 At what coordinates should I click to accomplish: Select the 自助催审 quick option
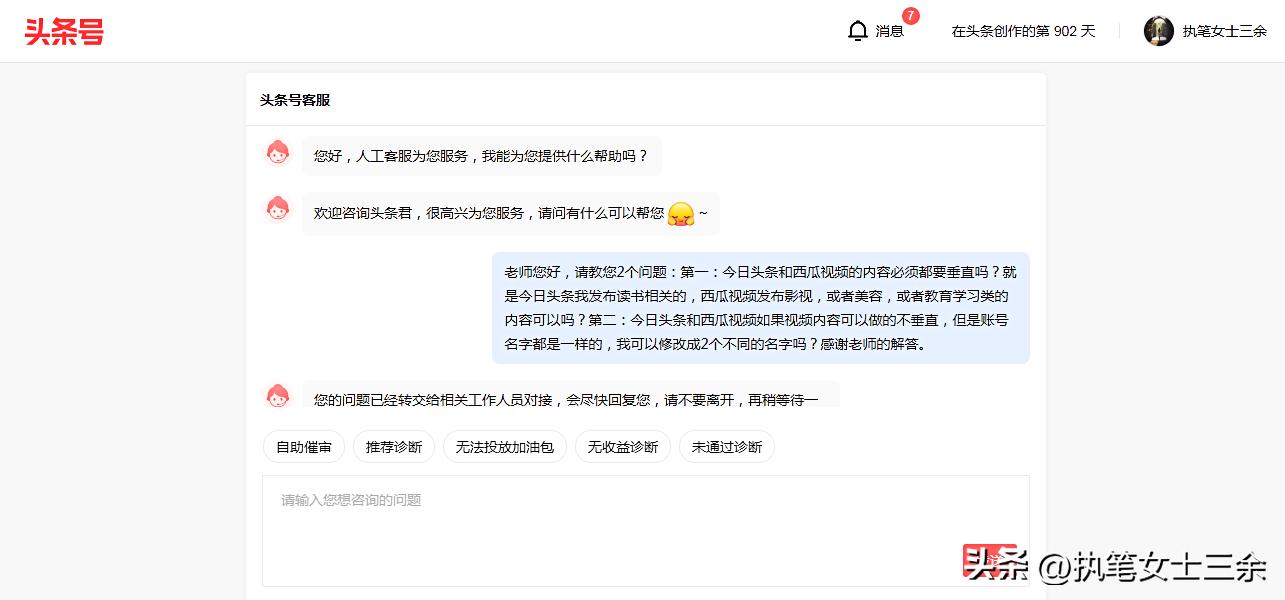click(x=303, y=446)
